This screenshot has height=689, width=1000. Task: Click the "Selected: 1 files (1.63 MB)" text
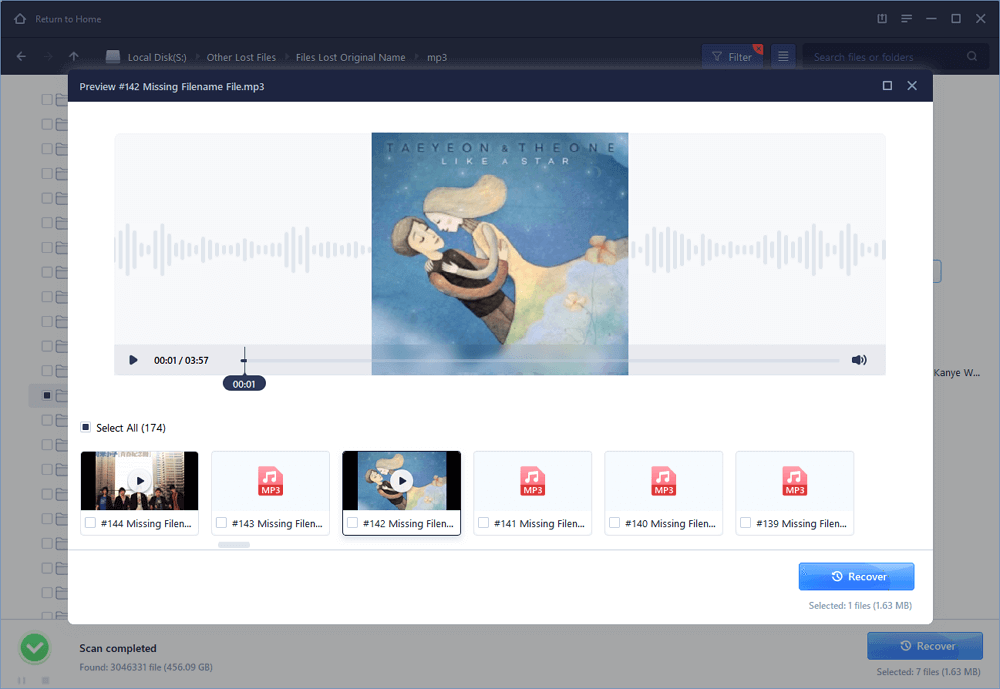click(x=860, y=605)
